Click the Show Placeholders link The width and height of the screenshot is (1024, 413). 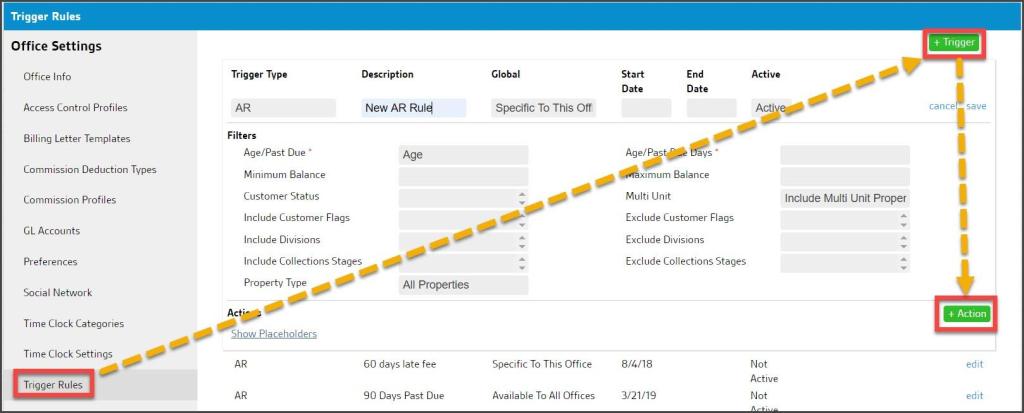274,334
